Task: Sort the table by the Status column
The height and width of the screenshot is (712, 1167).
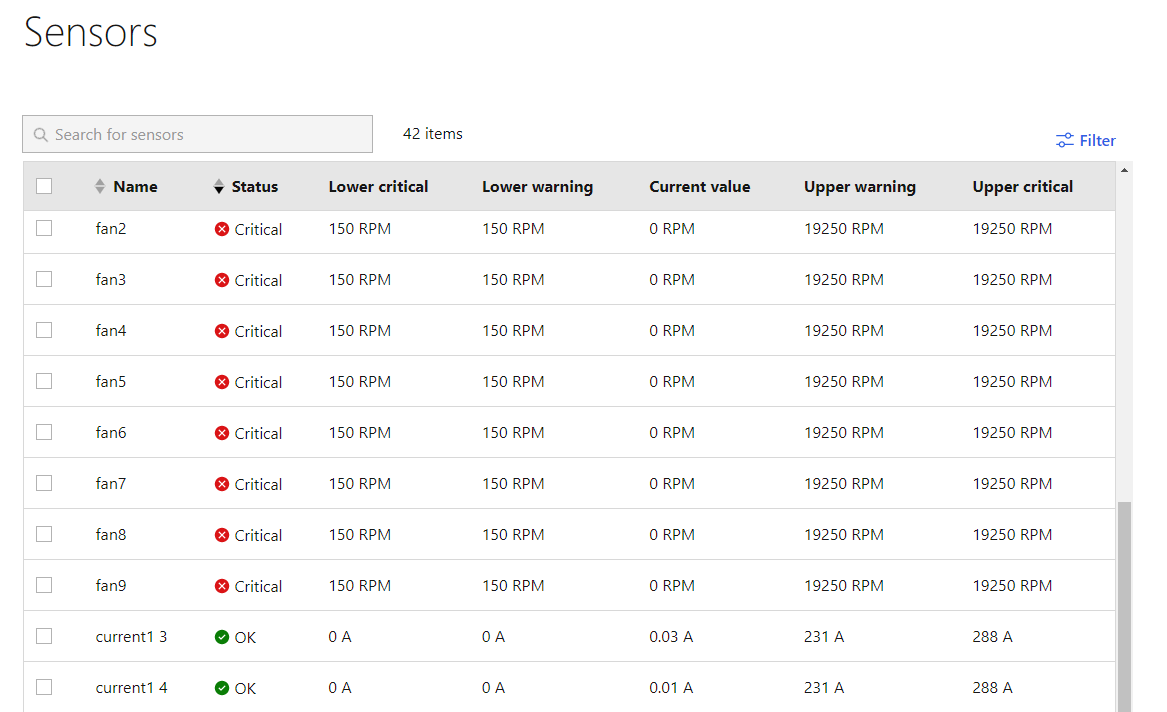Action: [x=254, y=187]
